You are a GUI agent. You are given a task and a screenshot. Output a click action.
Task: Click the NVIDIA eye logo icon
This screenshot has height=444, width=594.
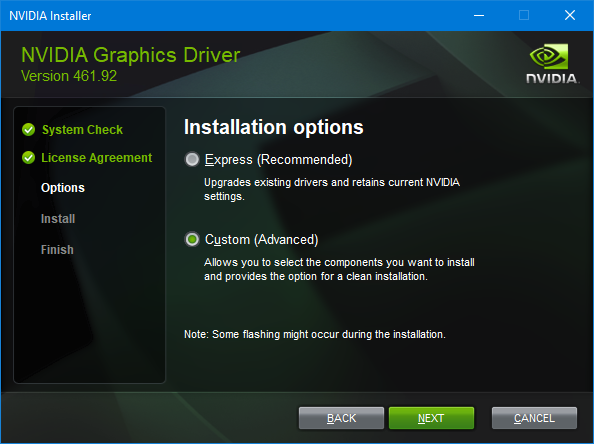click(x=549, y=56)
